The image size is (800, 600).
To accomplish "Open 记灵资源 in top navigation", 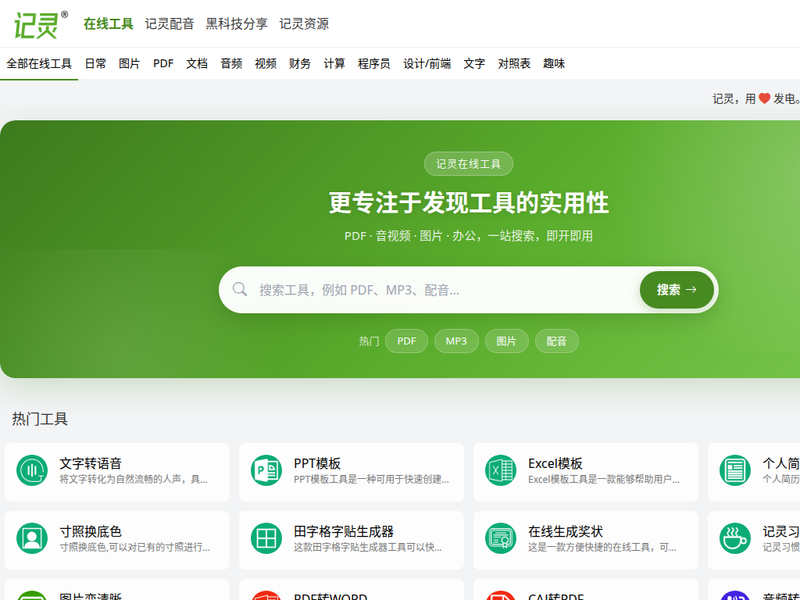I will coord(304,24).
